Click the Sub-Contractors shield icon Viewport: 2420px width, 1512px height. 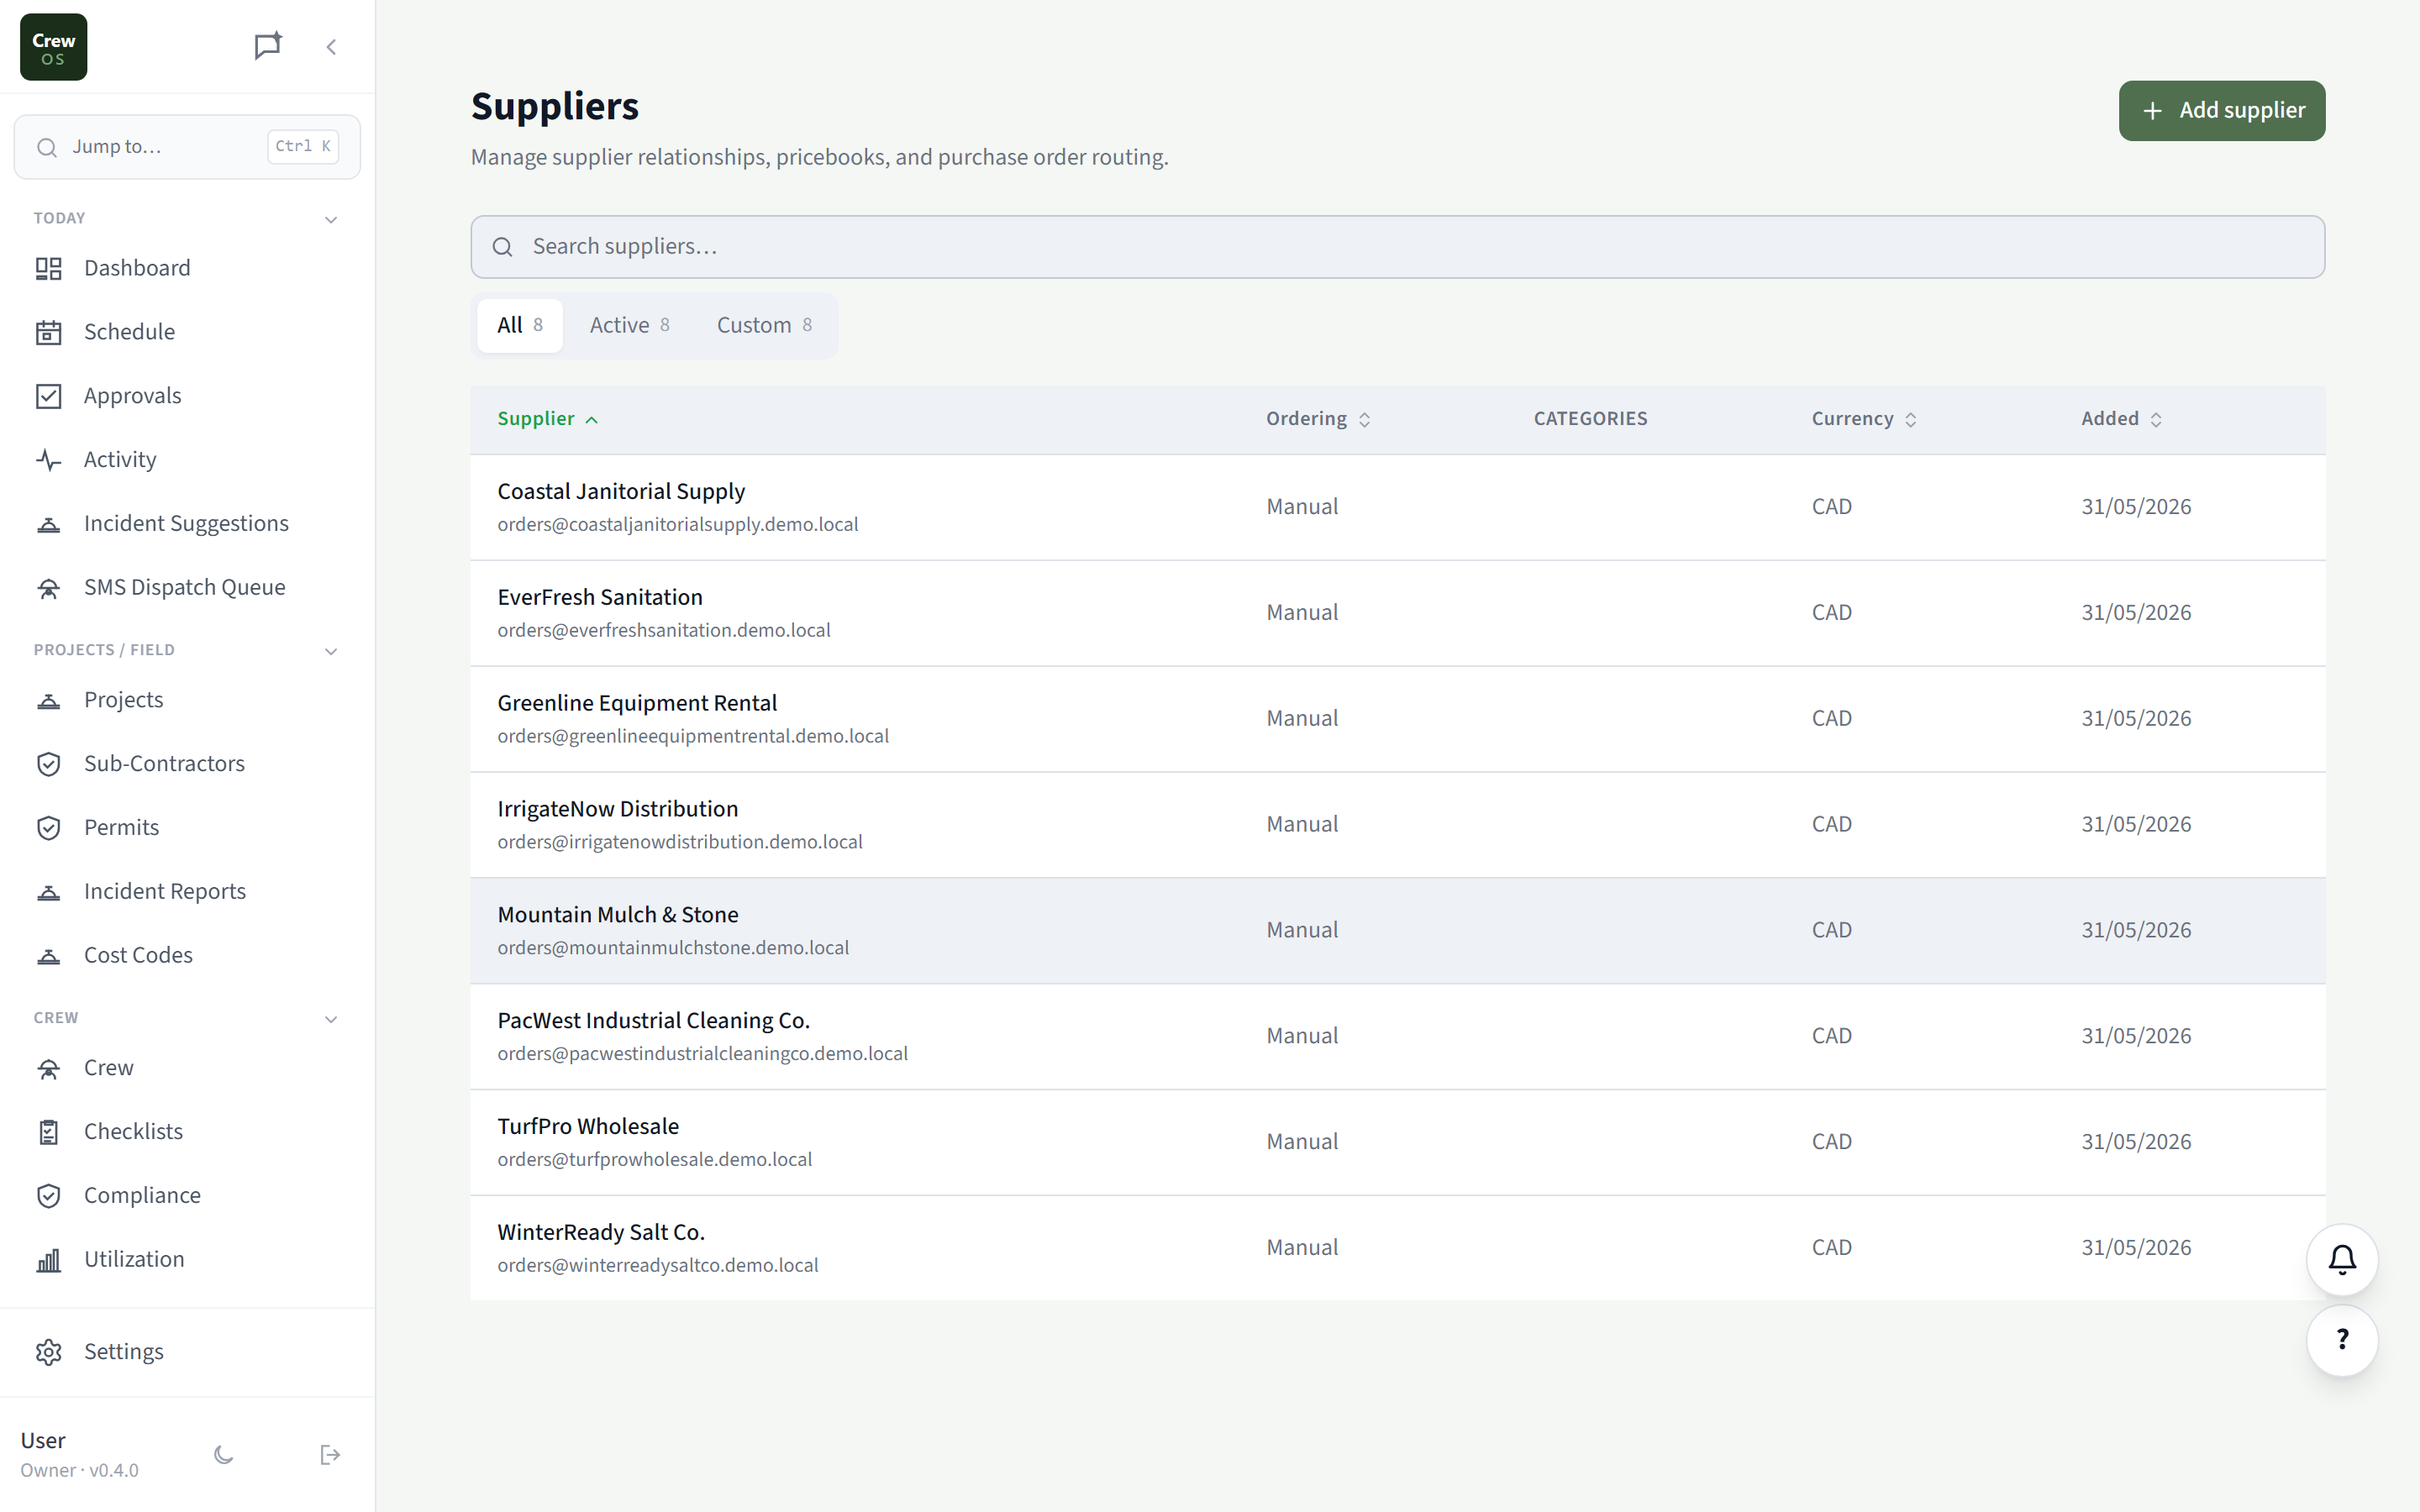[49, 764]
